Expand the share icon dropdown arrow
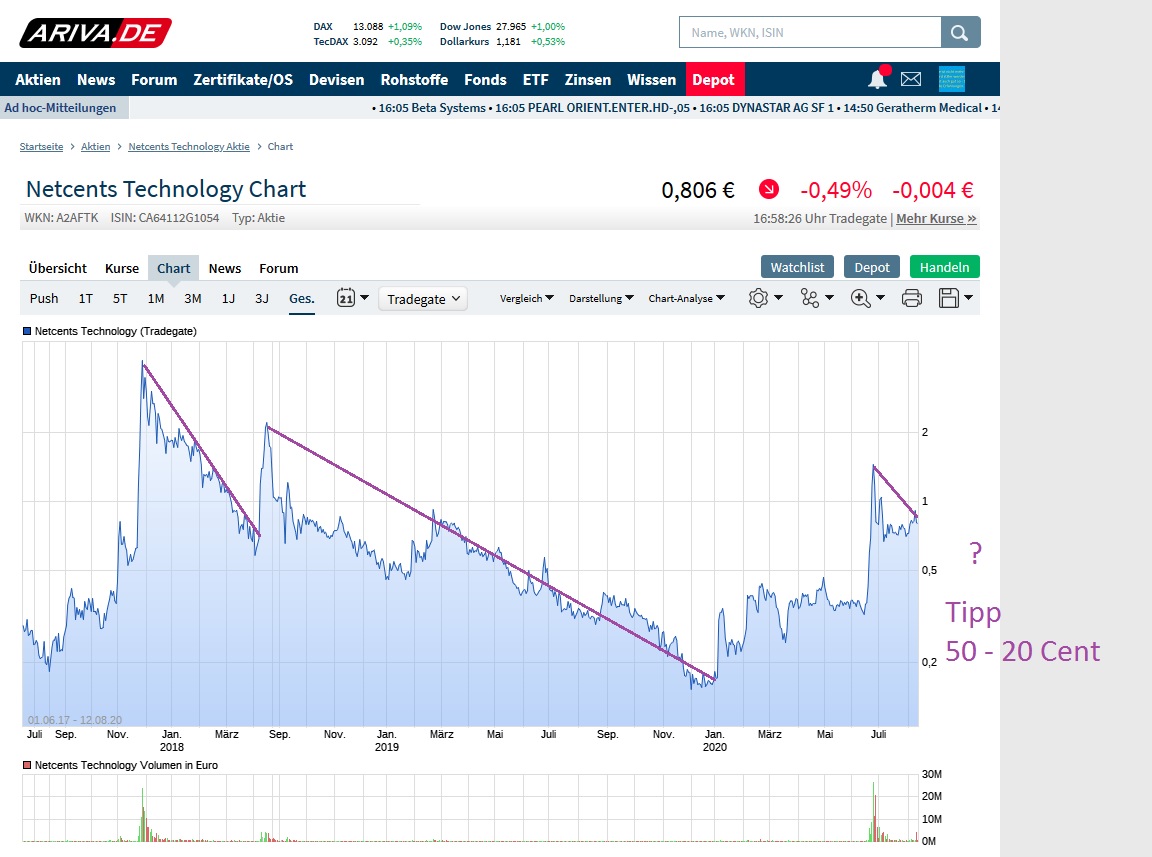This screenshot has height=857, width=1152. click(x=829, y=298)
